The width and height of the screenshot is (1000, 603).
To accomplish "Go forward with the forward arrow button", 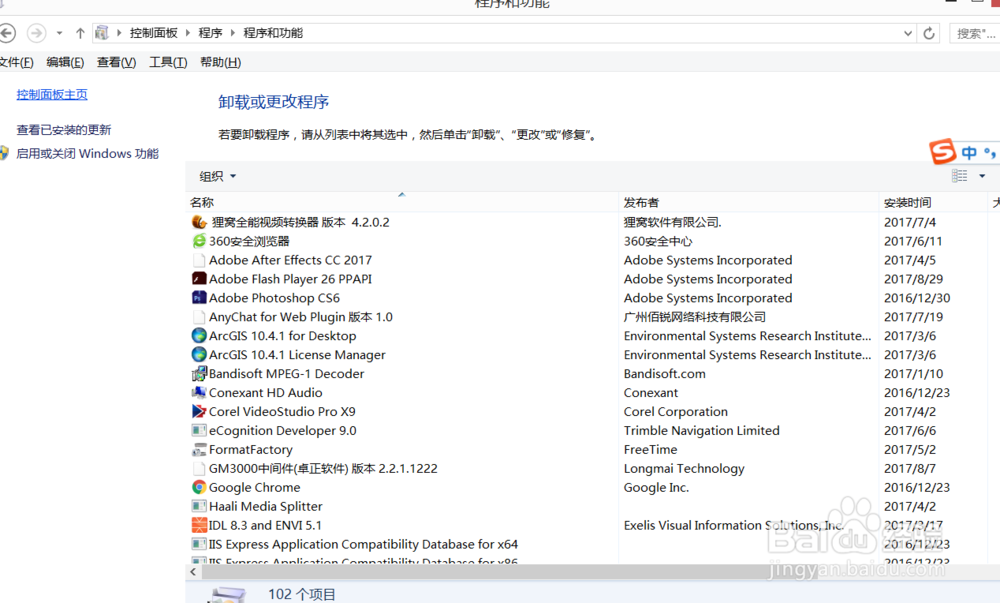I will click(36, 33).
